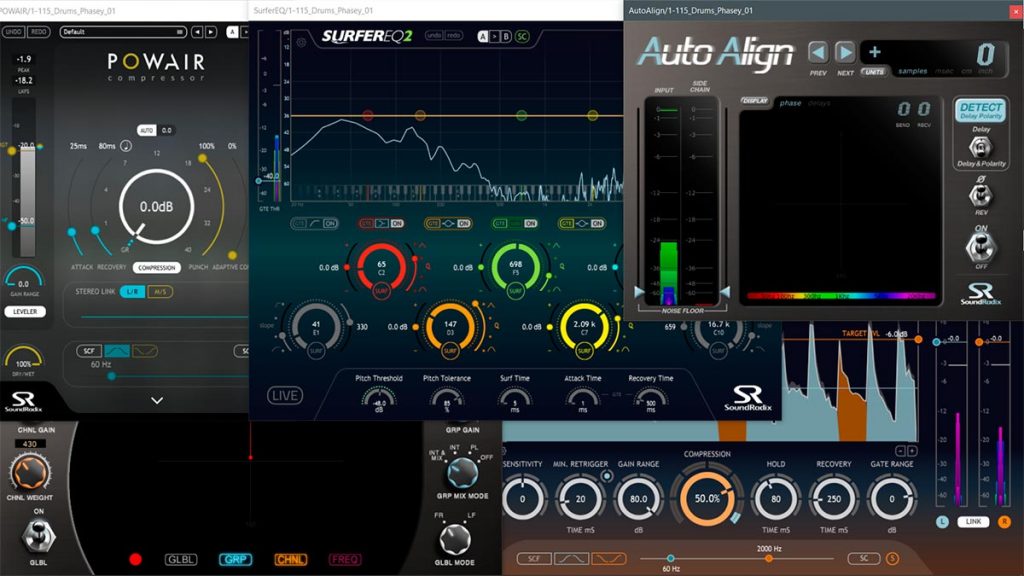Click PREV arrow in Auto Align
Image resolution: width=1024 pixels, height=576 pixels.
click(x=818, y=53)
